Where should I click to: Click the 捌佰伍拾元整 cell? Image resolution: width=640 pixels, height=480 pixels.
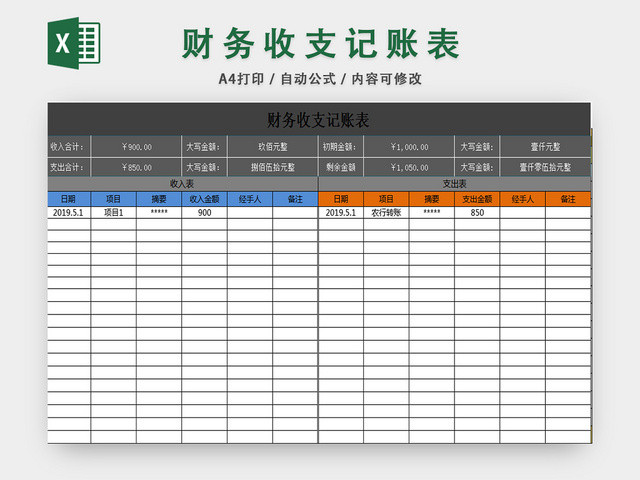point(273,167)
